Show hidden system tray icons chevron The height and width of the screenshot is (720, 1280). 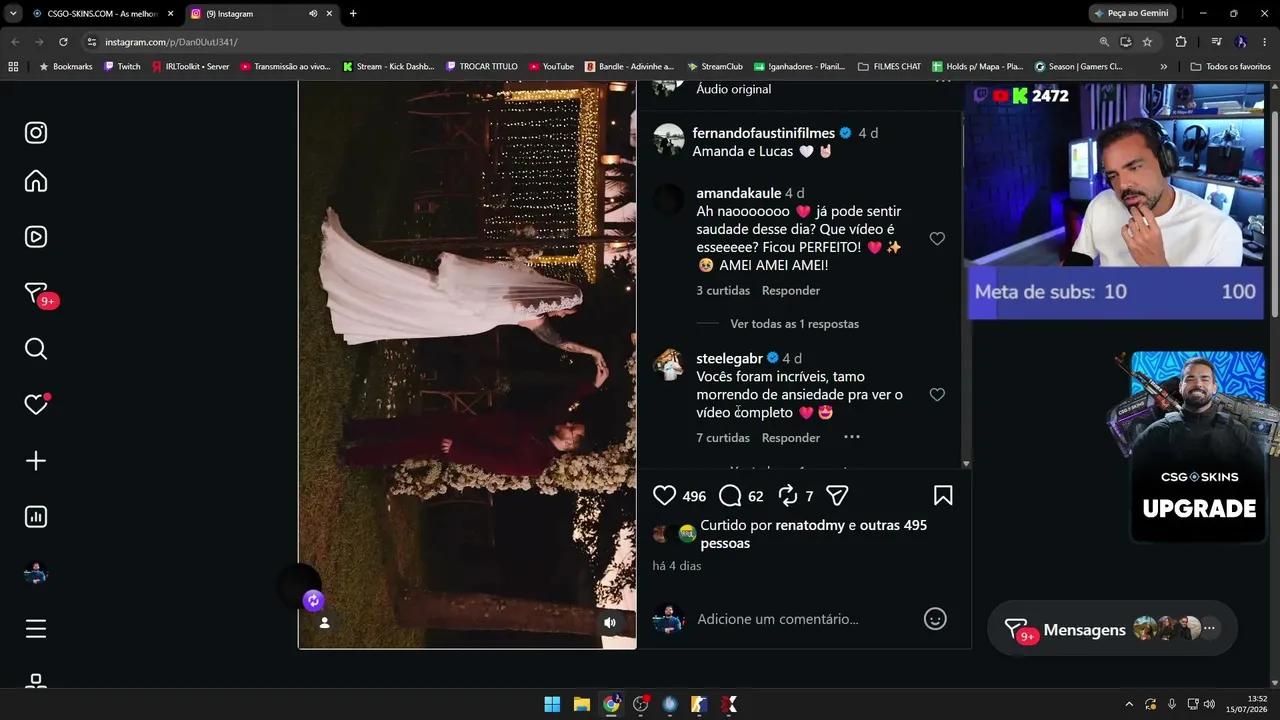(1129, 704)
